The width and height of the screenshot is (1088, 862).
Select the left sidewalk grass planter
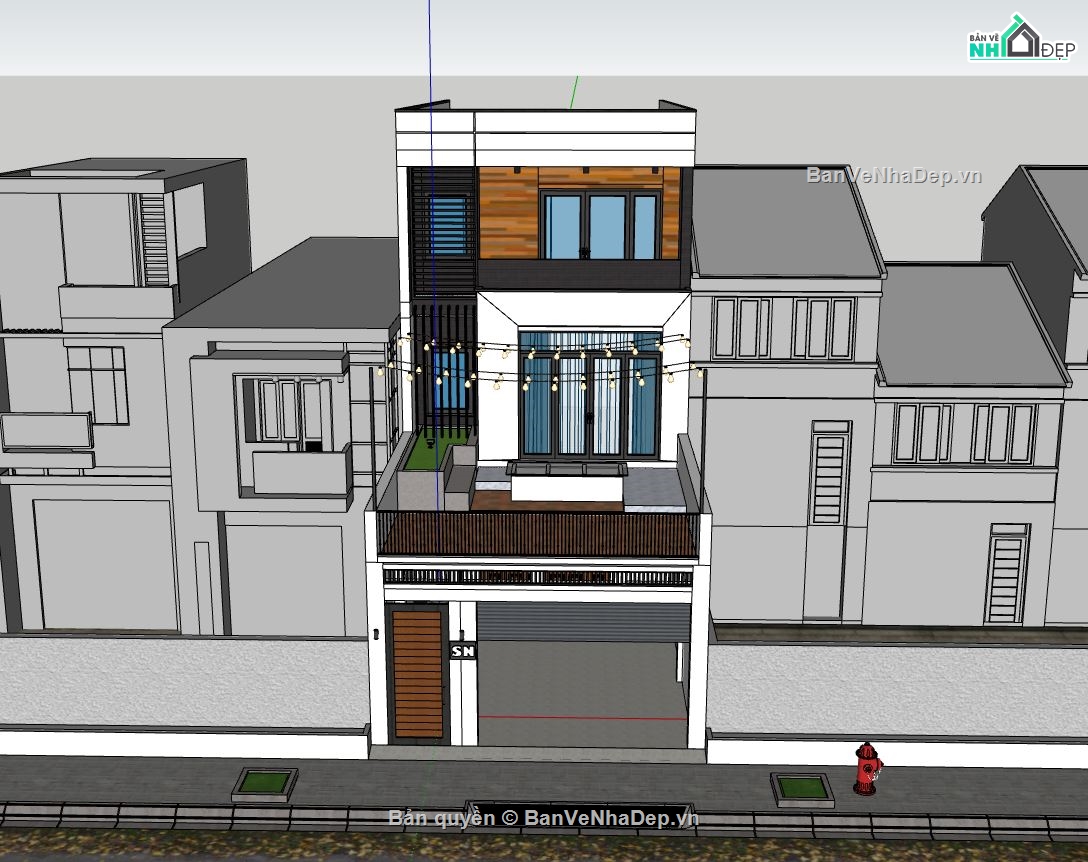(264, 784)
